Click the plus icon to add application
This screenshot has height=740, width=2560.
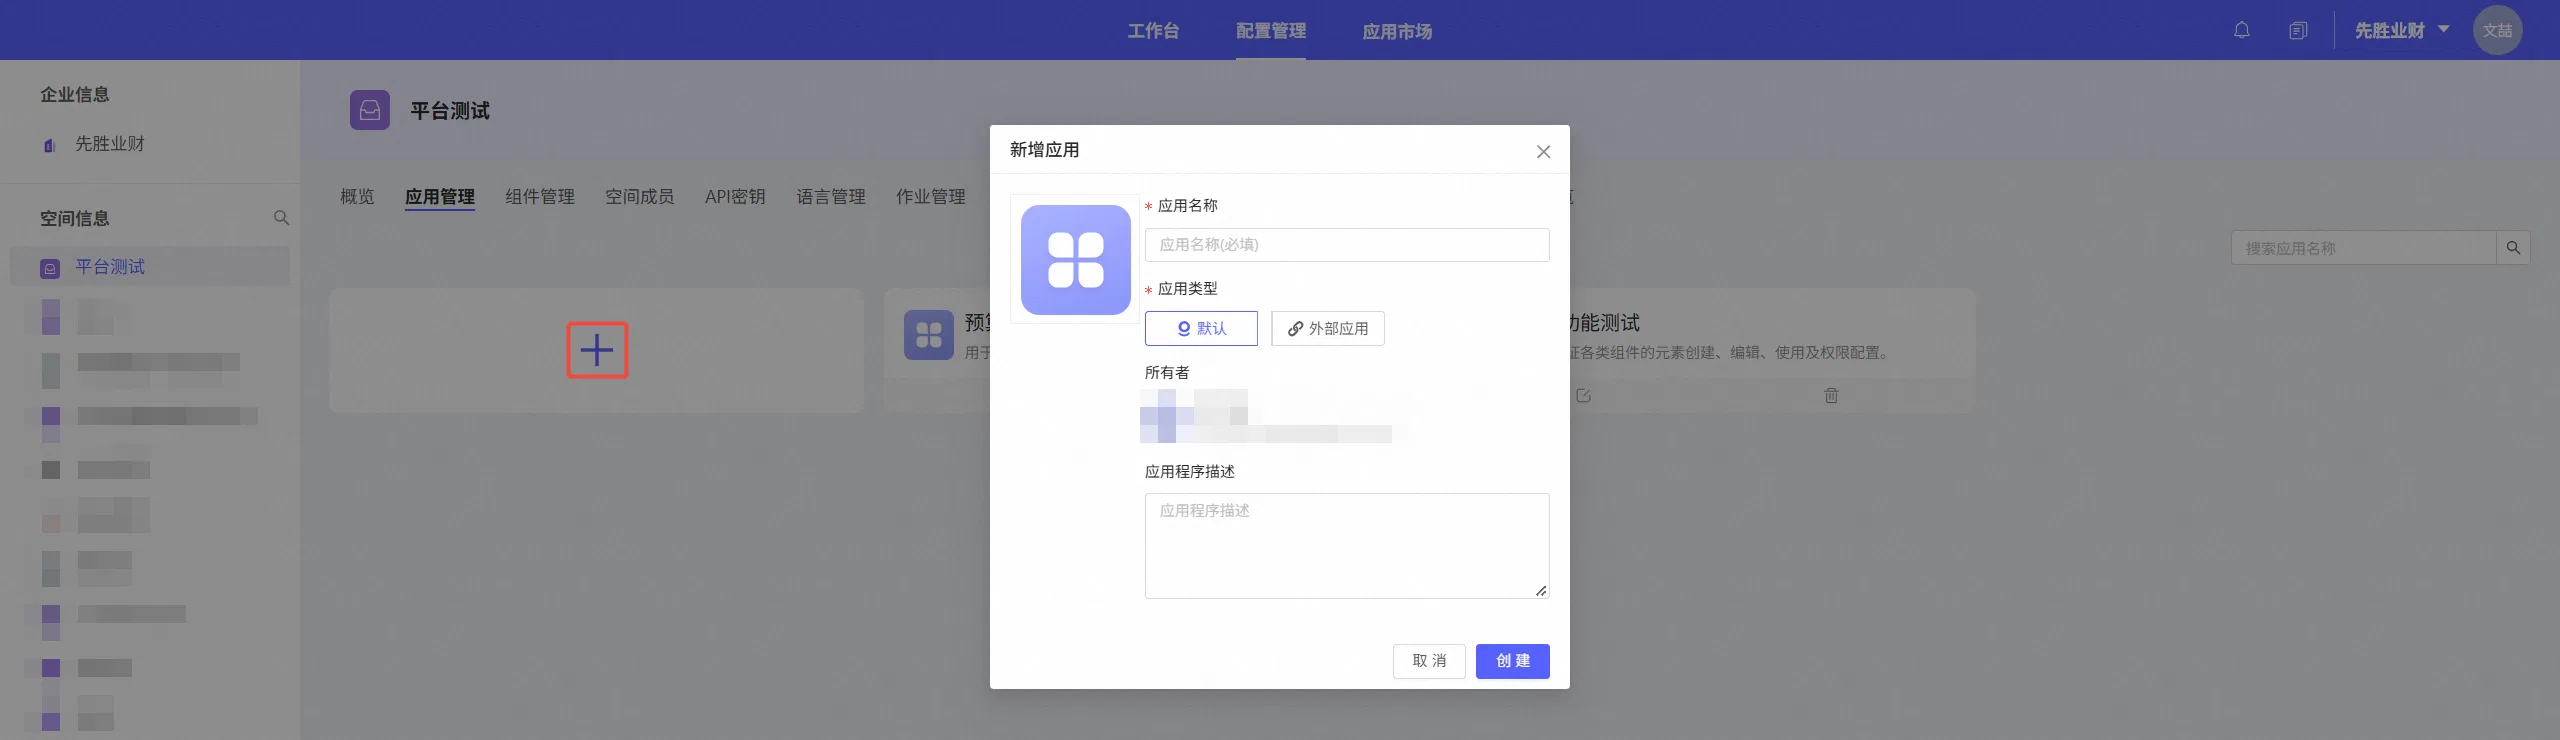tap(597, 350)
